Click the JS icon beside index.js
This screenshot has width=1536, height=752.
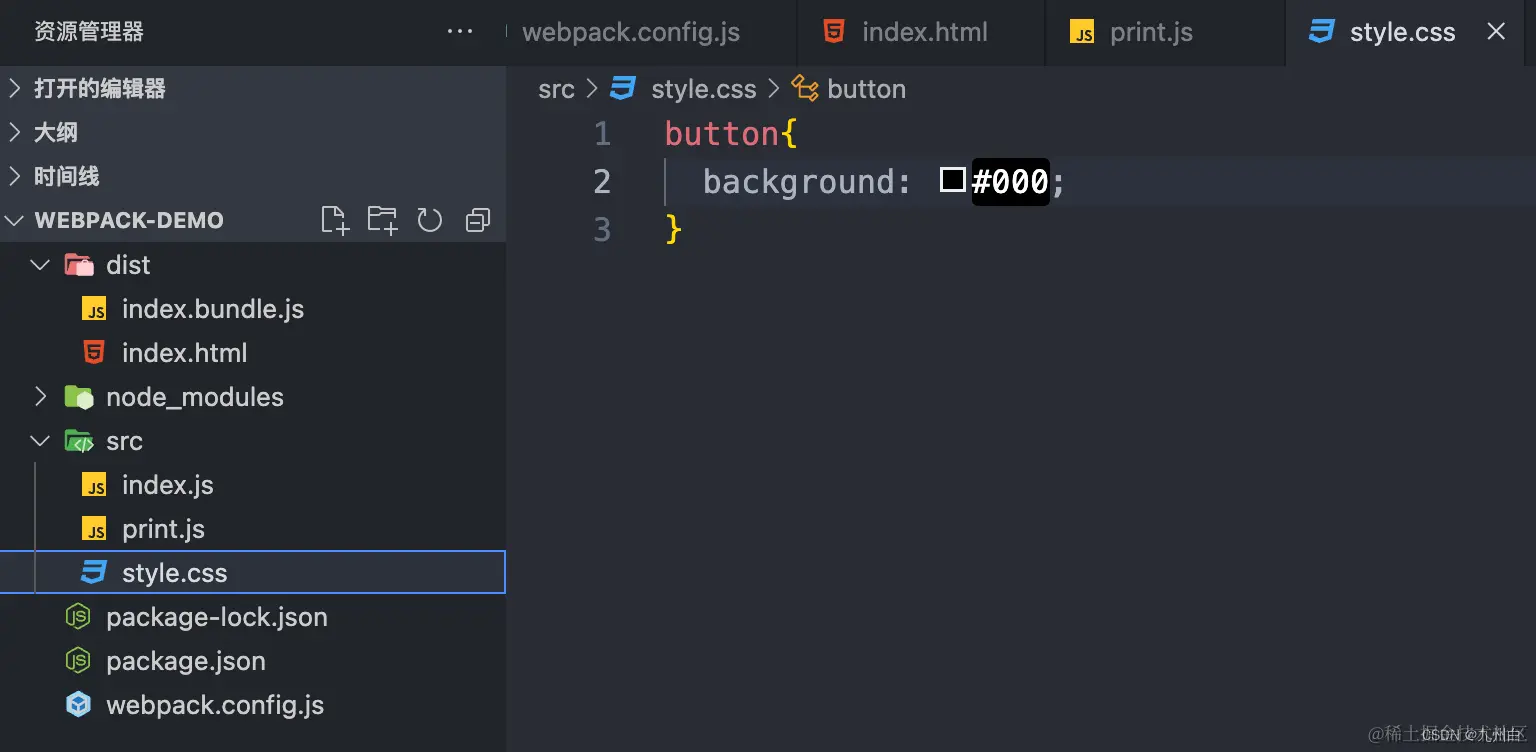94,485
